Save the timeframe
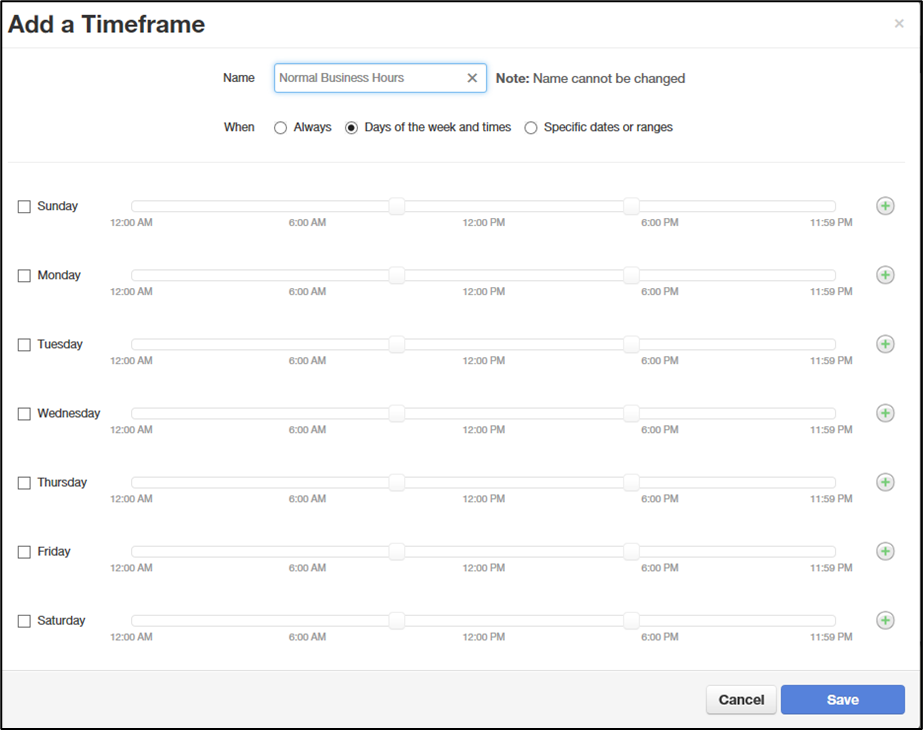923x730 pixels. pyautogui.click(x=842, y=700)
